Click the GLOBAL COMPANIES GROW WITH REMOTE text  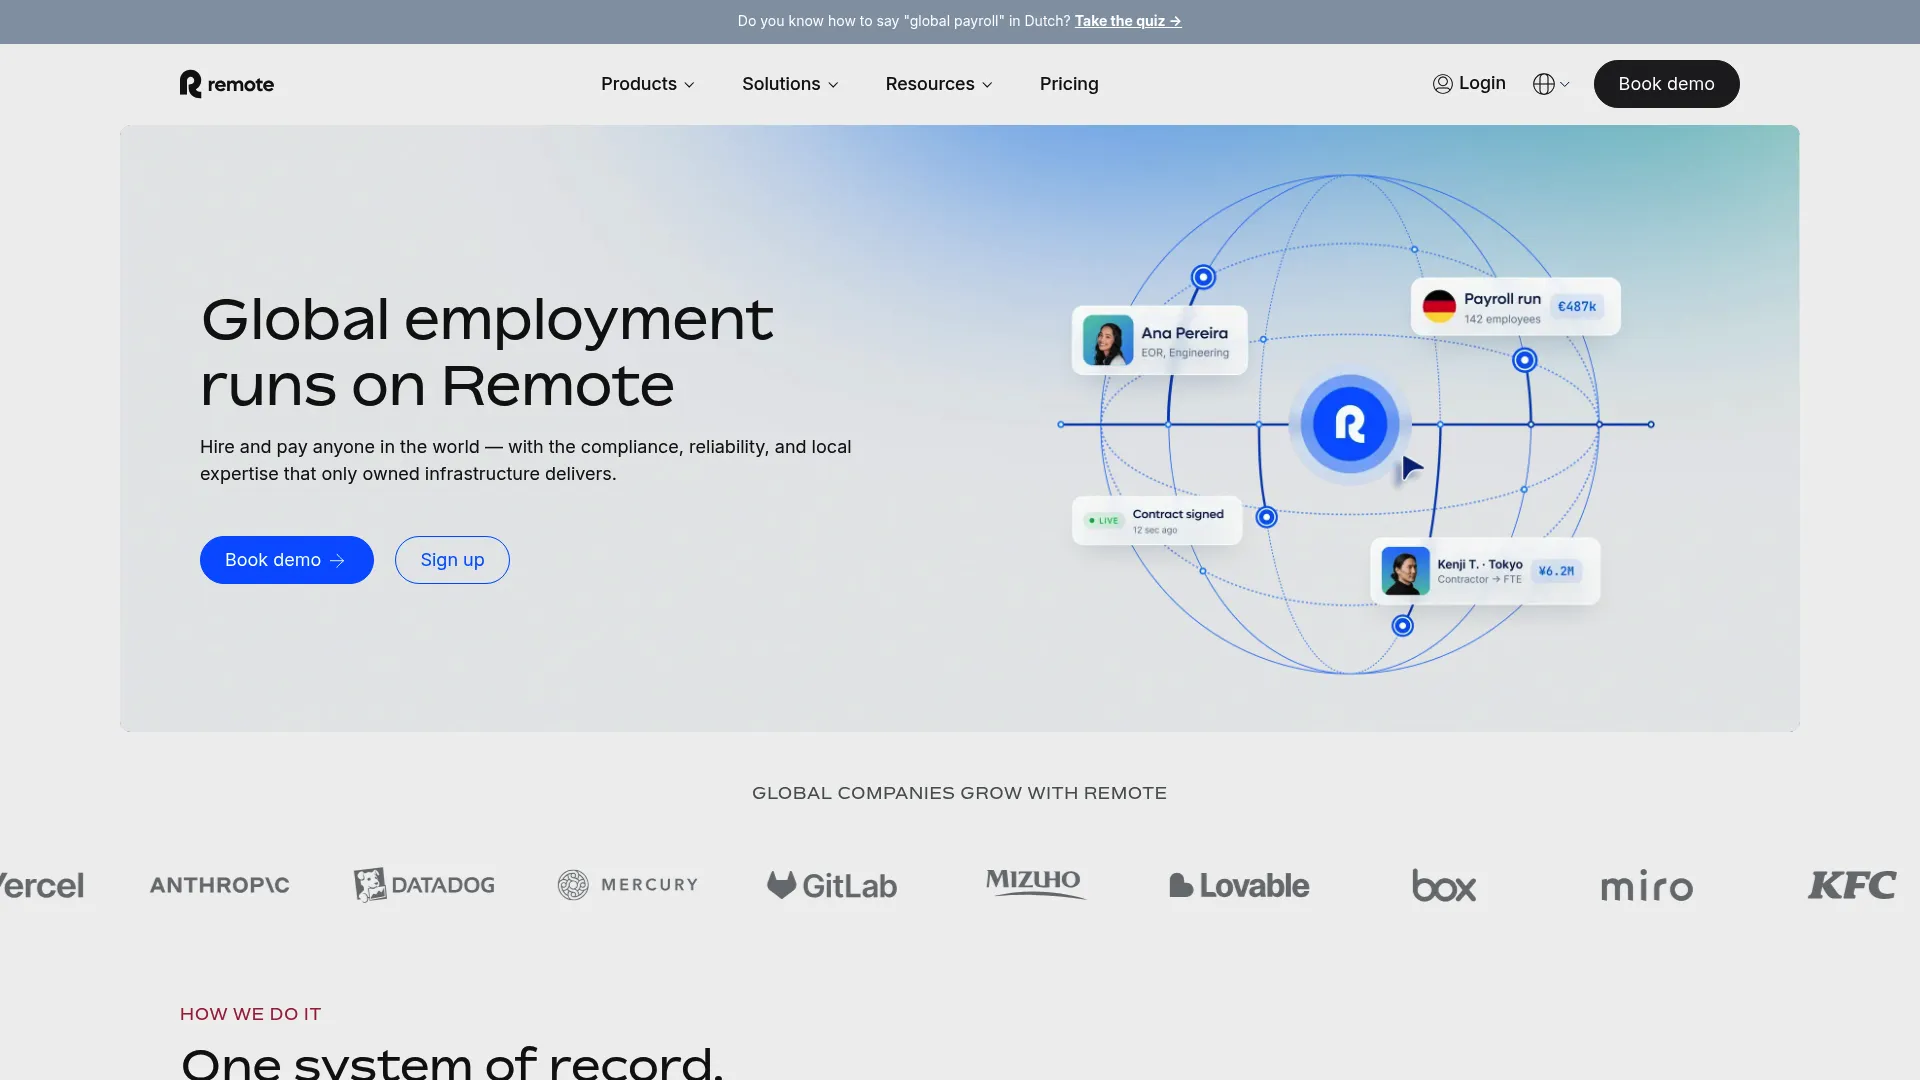coord(959,793)
